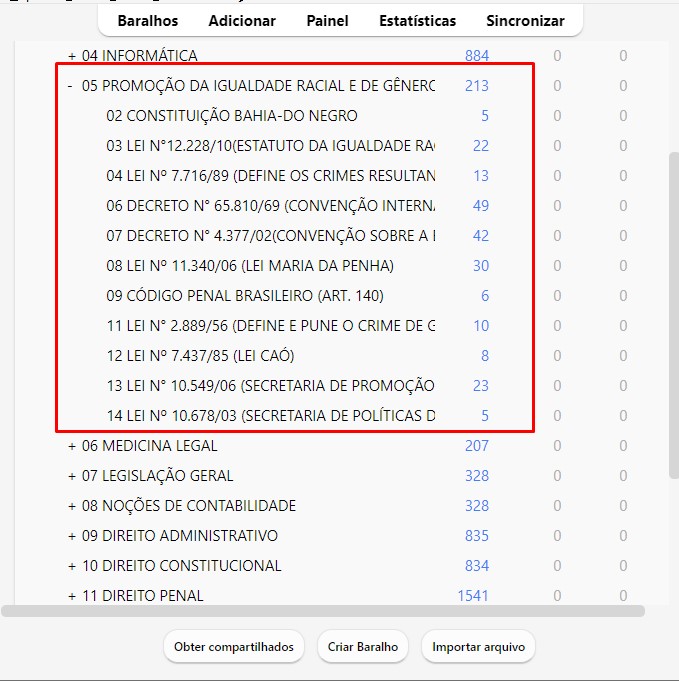Open subdeck 03 LEI N°12.228/10 Estatuto da Igualdade

click(270, 146)
